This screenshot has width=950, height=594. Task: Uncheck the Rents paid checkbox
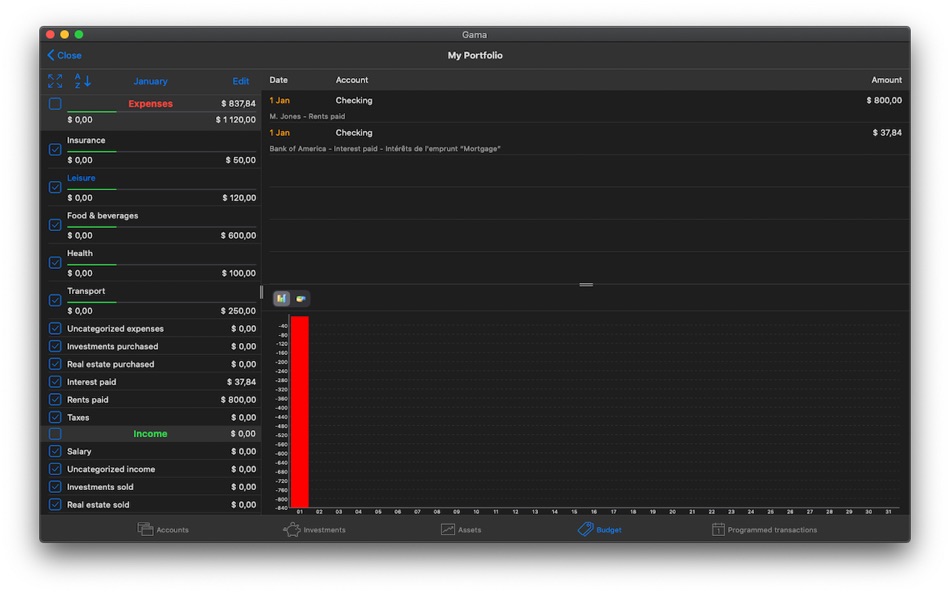[x=55, y=399]
